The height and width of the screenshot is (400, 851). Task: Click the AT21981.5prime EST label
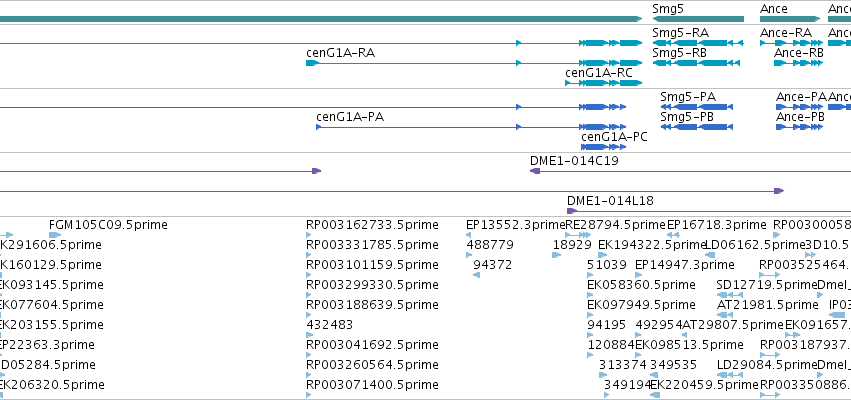(x=767, y=305)
